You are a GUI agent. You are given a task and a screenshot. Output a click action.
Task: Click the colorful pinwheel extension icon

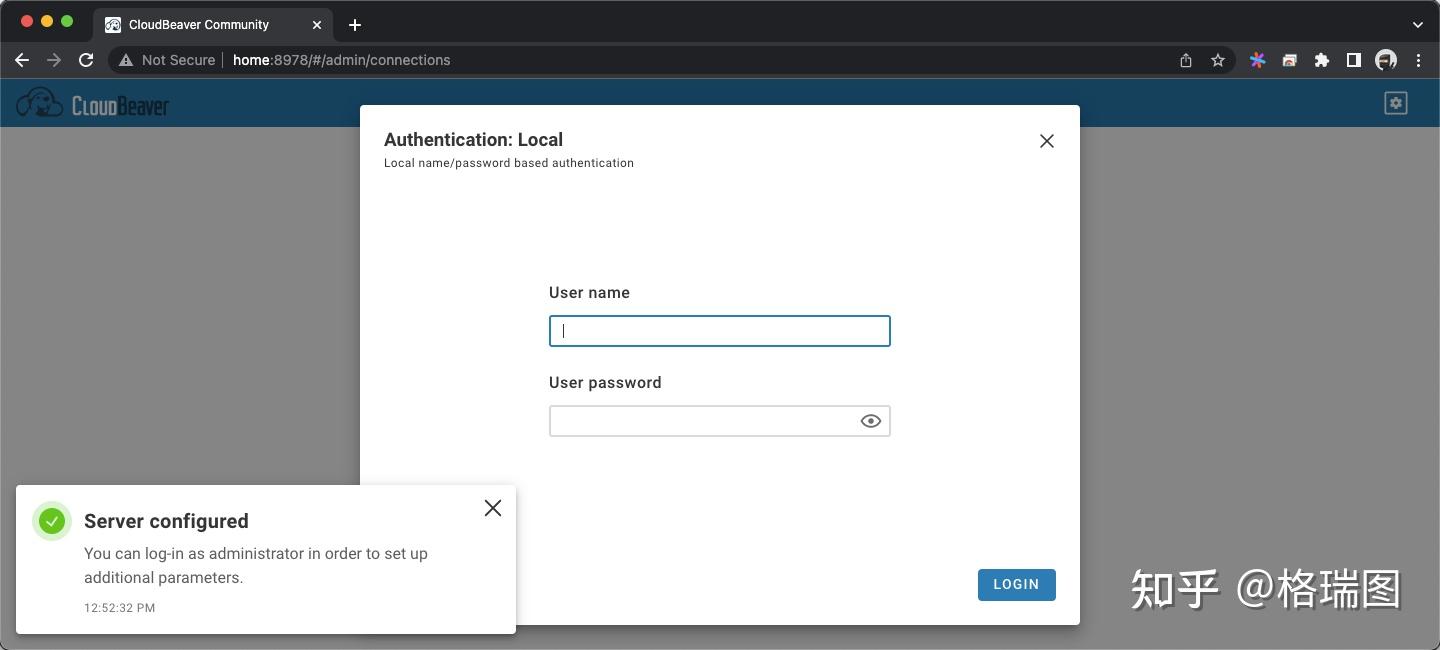(1258, 60)
